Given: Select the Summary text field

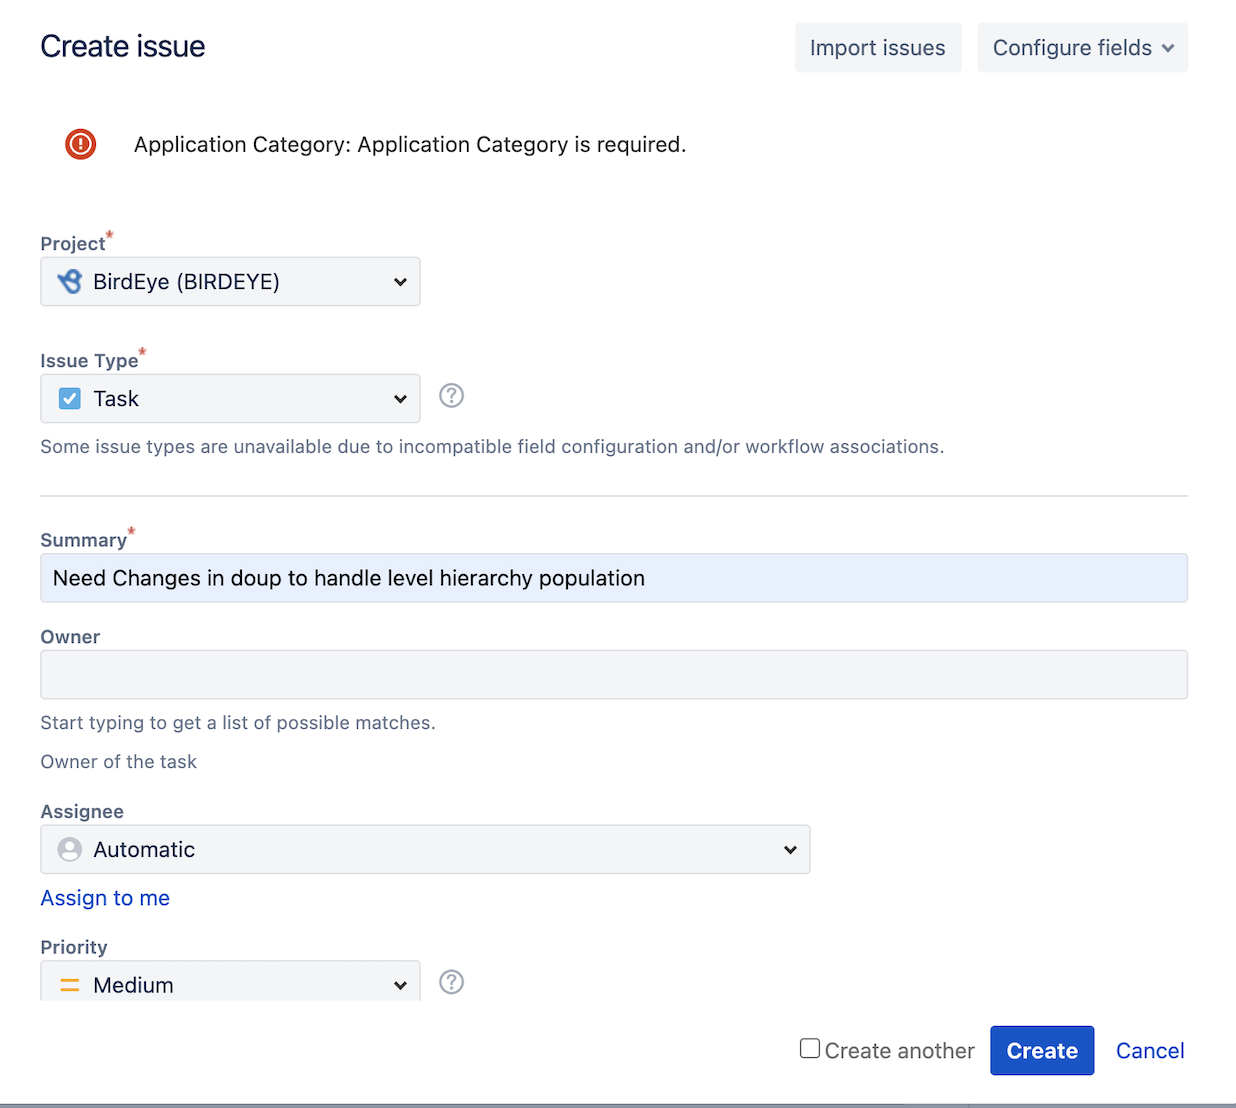Looking at the screenshot, I should (613, 578).
